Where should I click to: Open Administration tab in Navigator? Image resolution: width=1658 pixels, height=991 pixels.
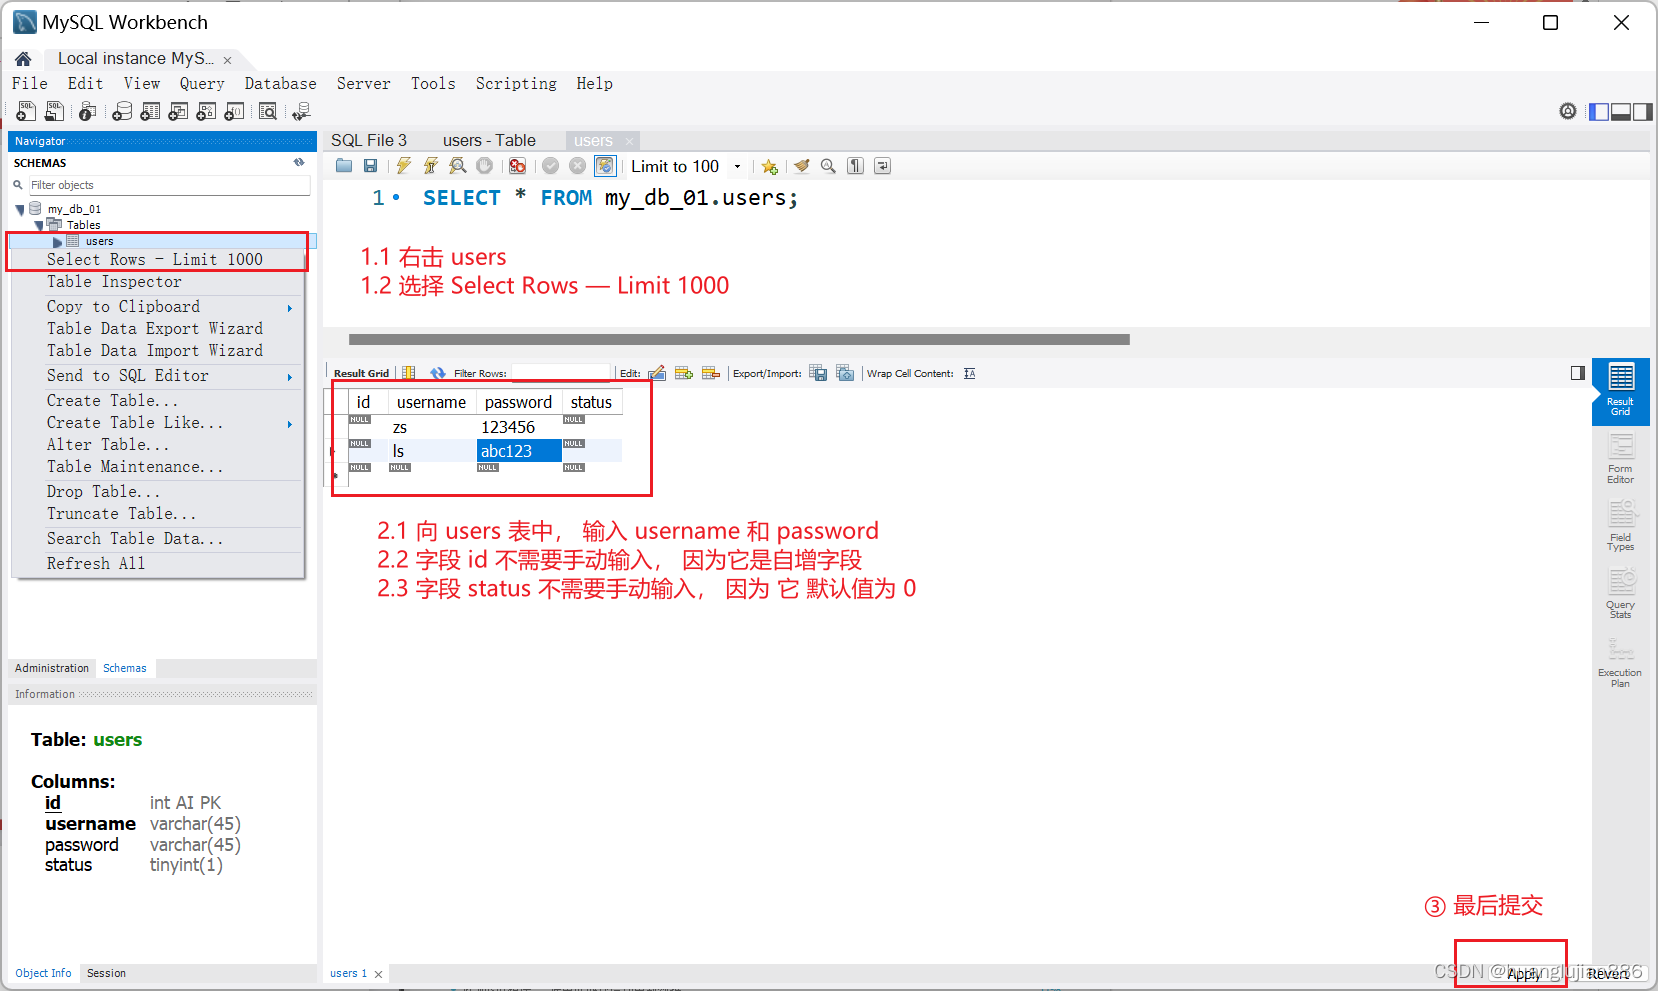click(52, 668)
